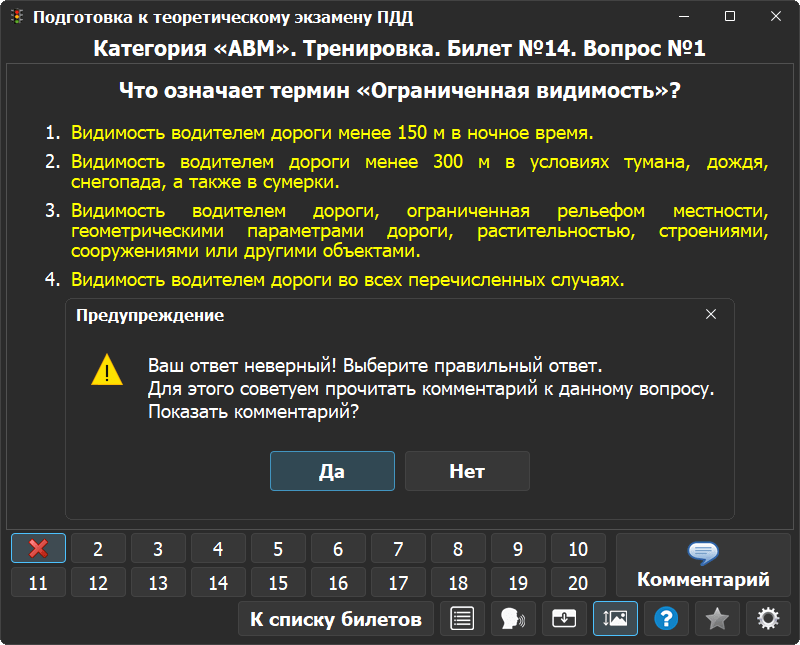This screenshot has width=800, height=645.
Task: Select answer 4 во всех перечисленных случаях
Action: [x=347, y=280]
